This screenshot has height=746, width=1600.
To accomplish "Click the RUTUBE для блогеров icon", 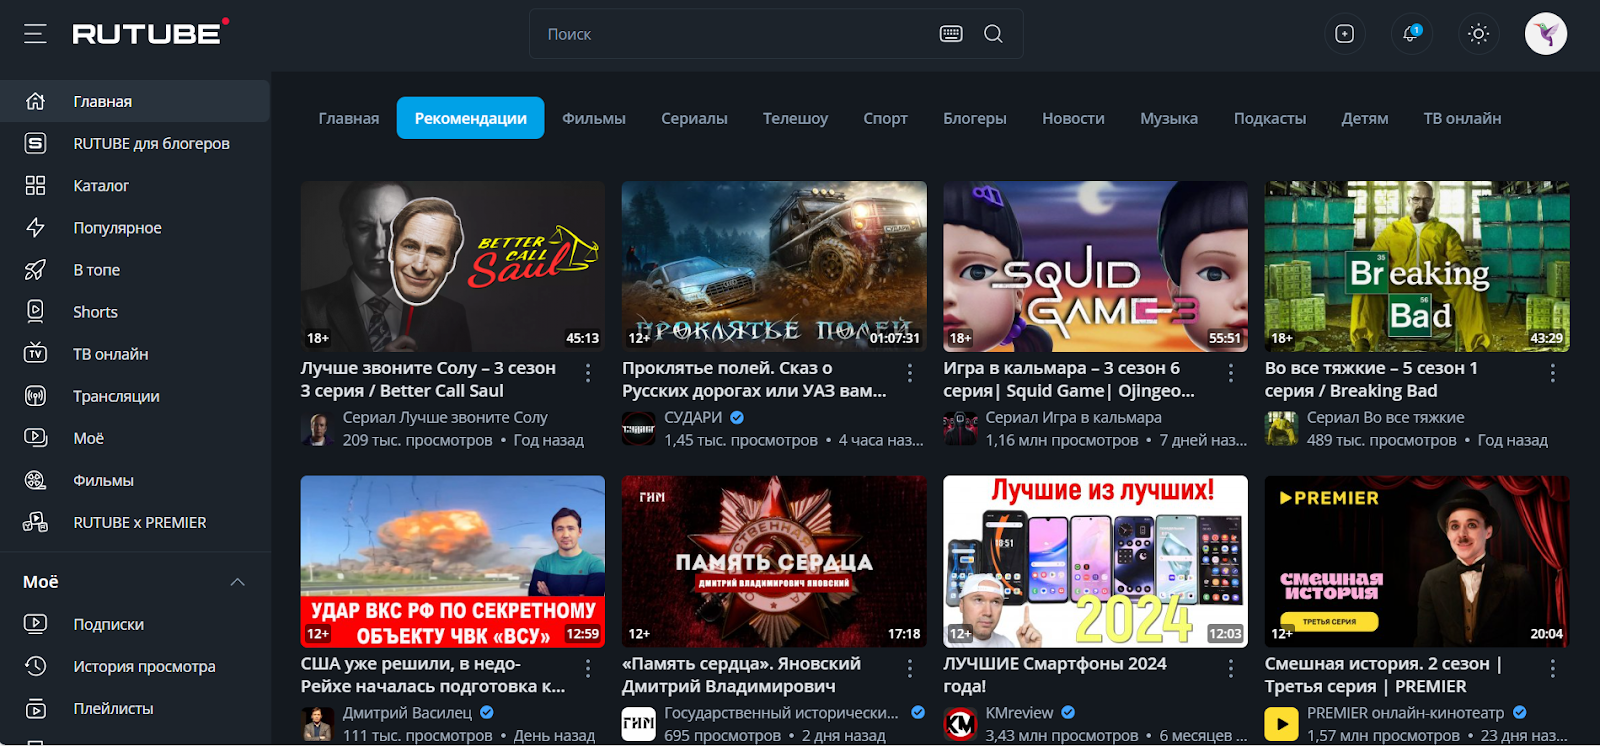I will 35,143.
